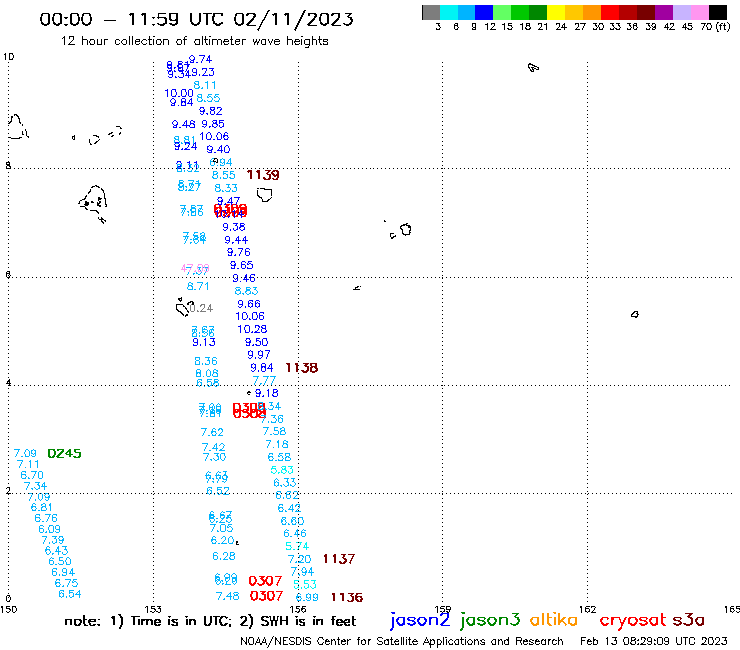Viewport: 740px width, 650px height.
Task: Select the dark blue 12 ft legend swatch
Action: click(484, 12)
